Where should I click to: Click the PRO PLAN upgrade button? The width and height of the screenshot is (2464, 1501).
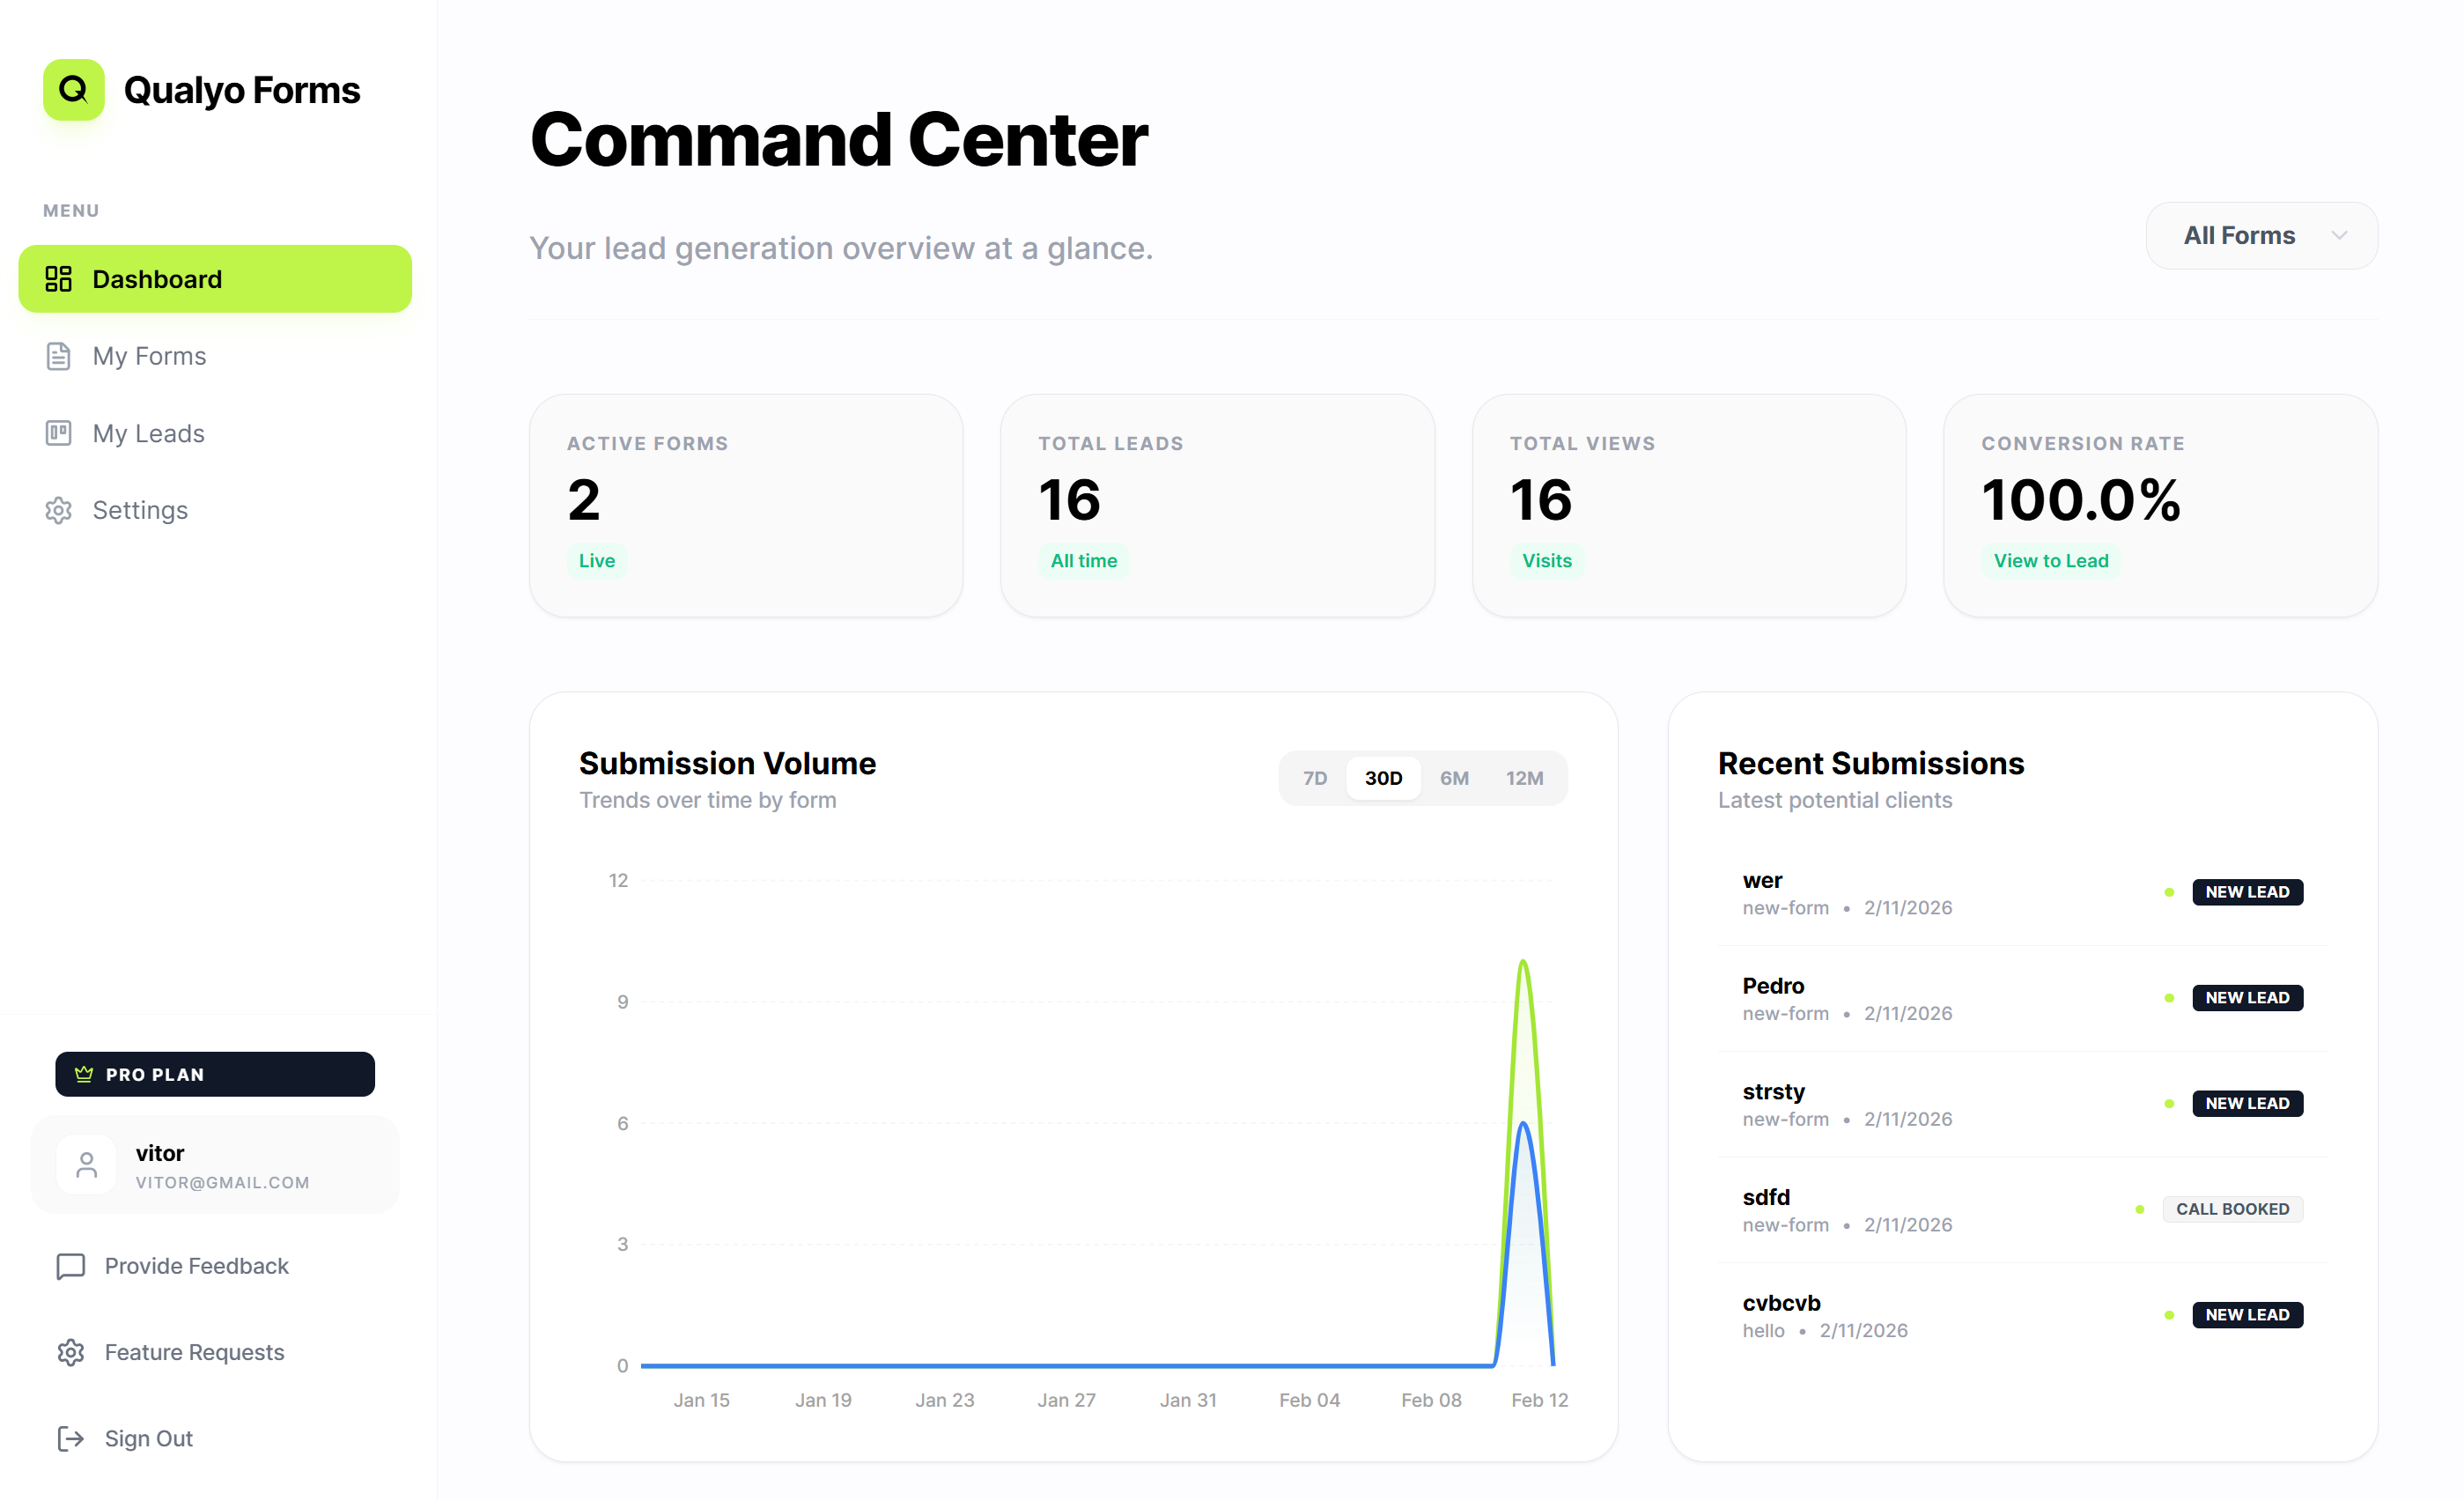tap(214, 1074)
